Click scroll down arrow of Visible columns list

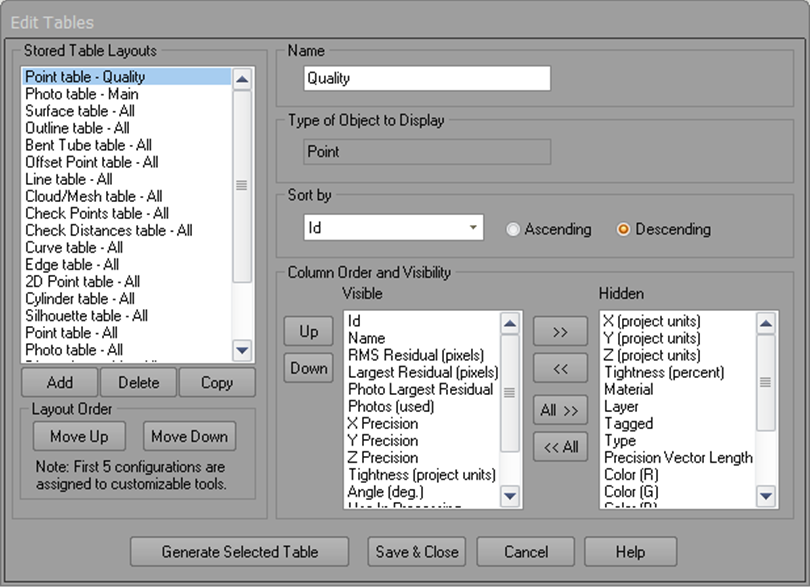tap(510, 496)
